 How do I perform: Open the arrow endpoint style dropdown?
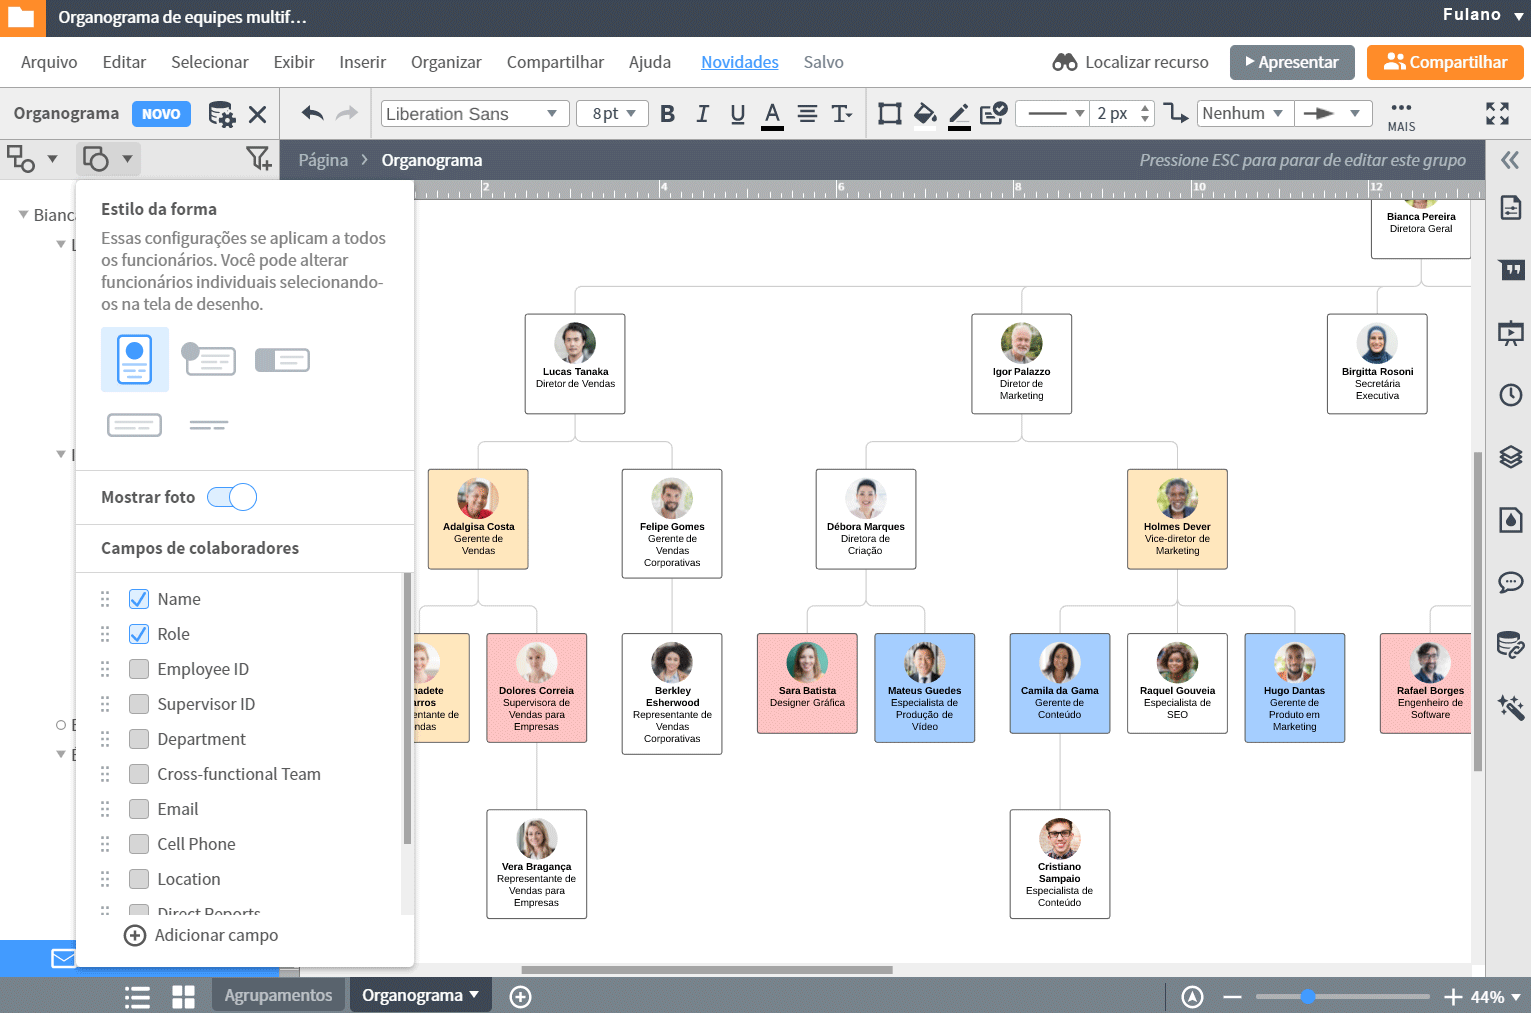coord(1334,113)
